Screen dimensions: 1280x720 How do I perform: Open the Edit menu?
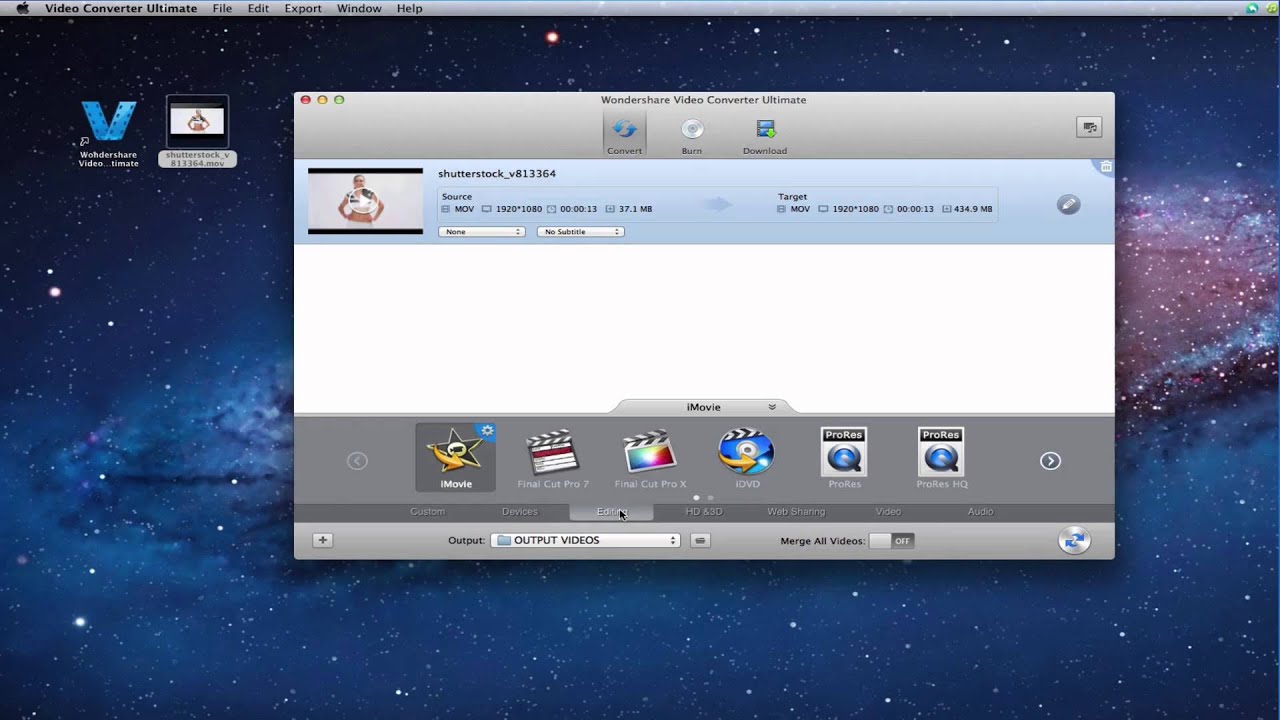click(258, 8)
